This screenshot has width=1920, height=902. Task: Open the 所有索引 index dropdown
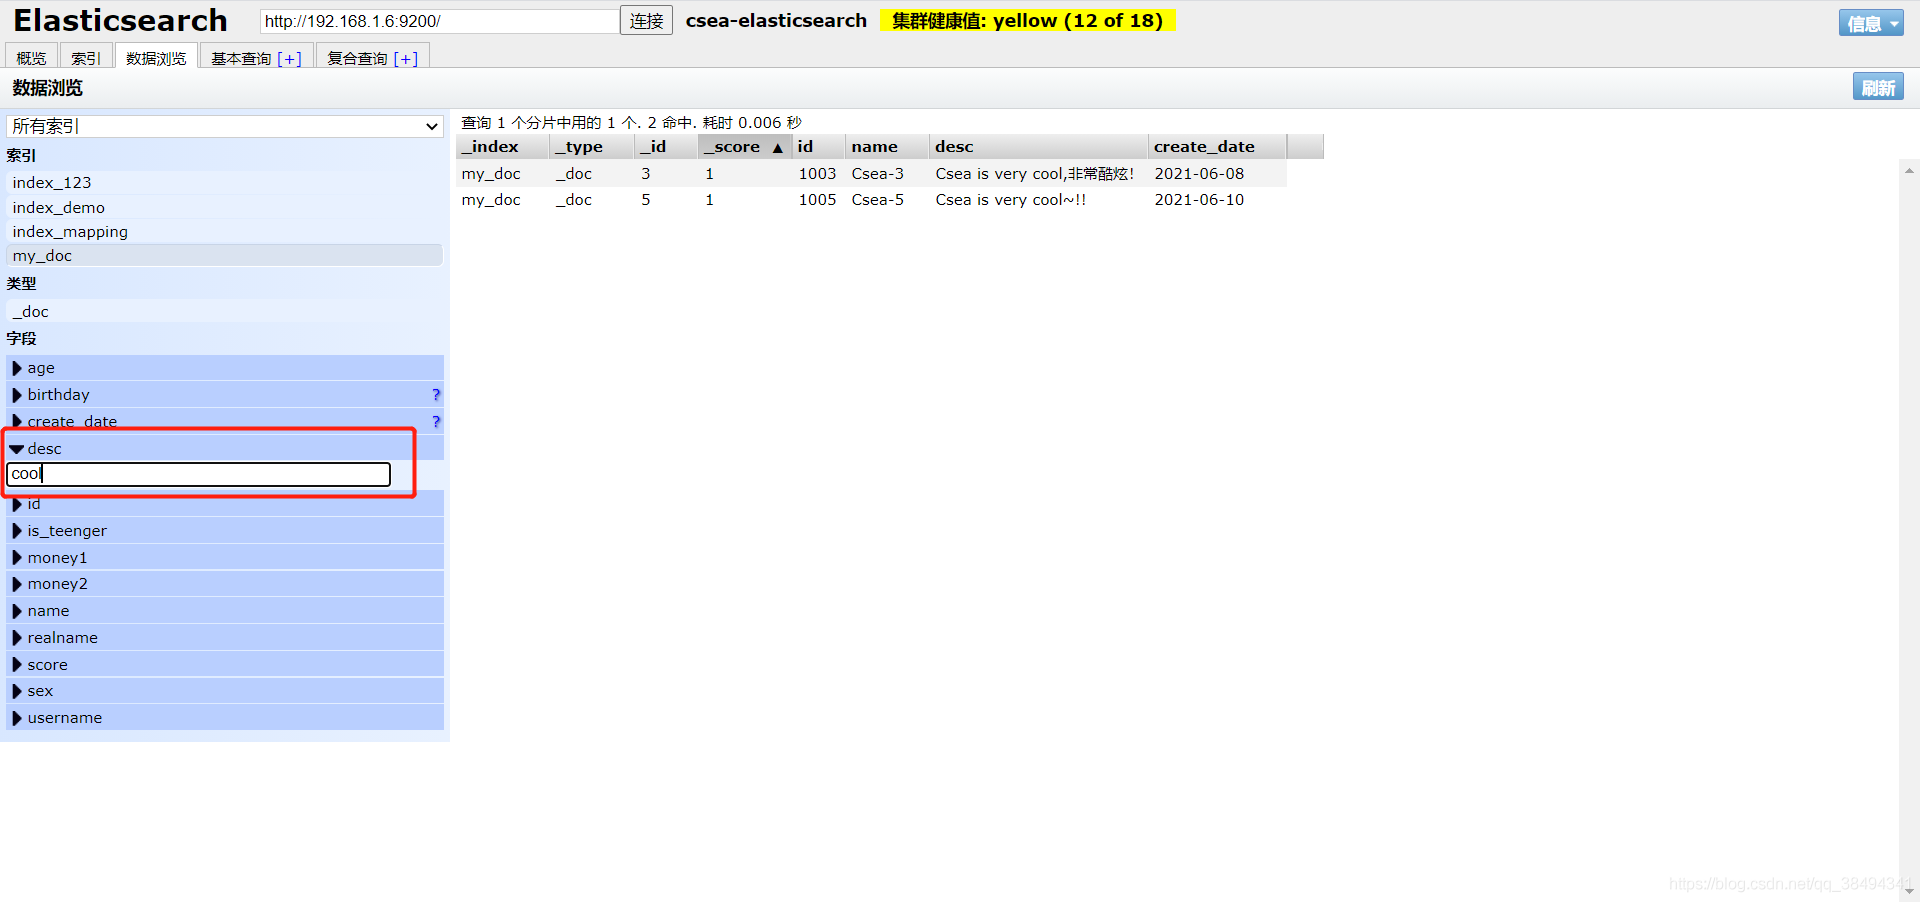pyautogui.click(x=225, y=126)
